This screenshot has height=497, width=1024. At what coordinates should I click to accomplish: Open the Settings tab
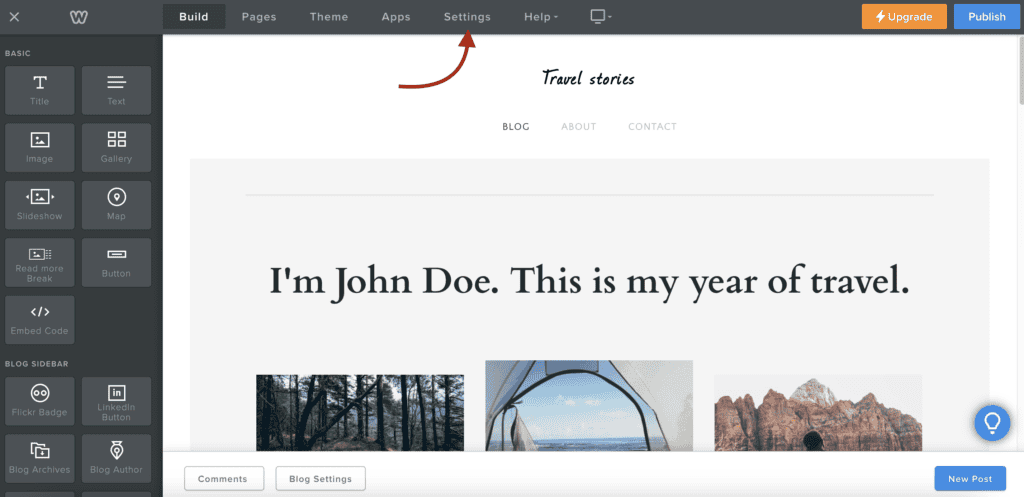coord(467,17)
